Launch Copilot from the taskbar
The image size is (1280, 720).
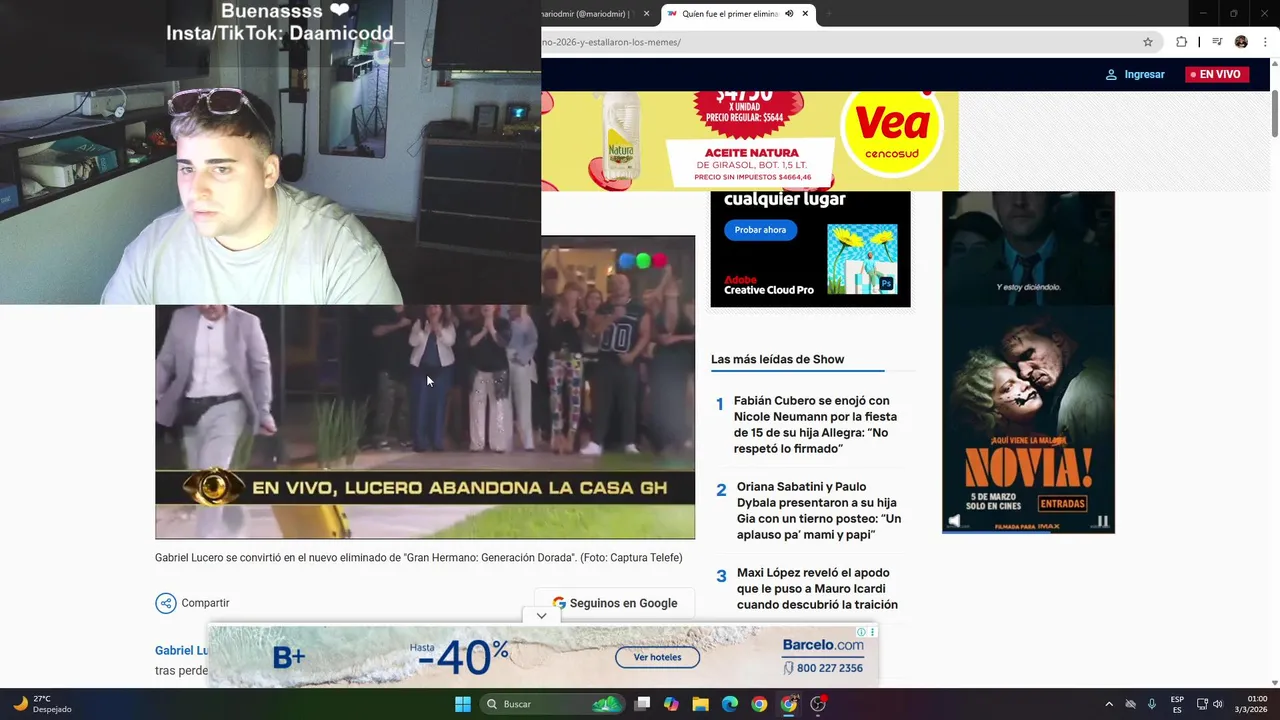[x=671, y=704]
